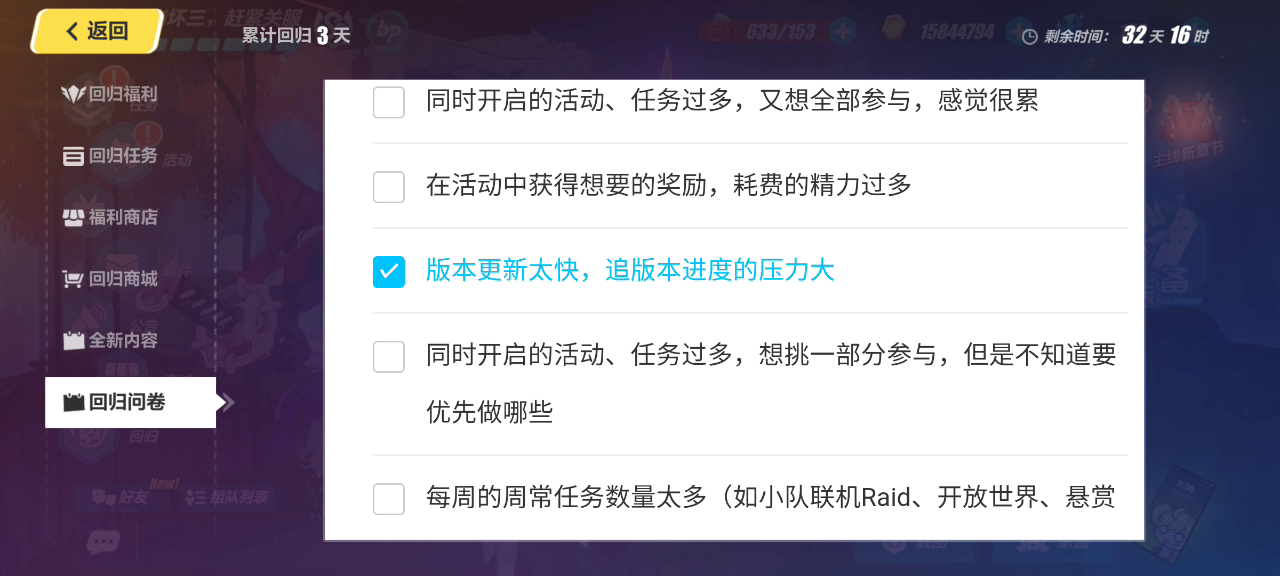Open the 回归任务 tab

[x=123, y=156]
